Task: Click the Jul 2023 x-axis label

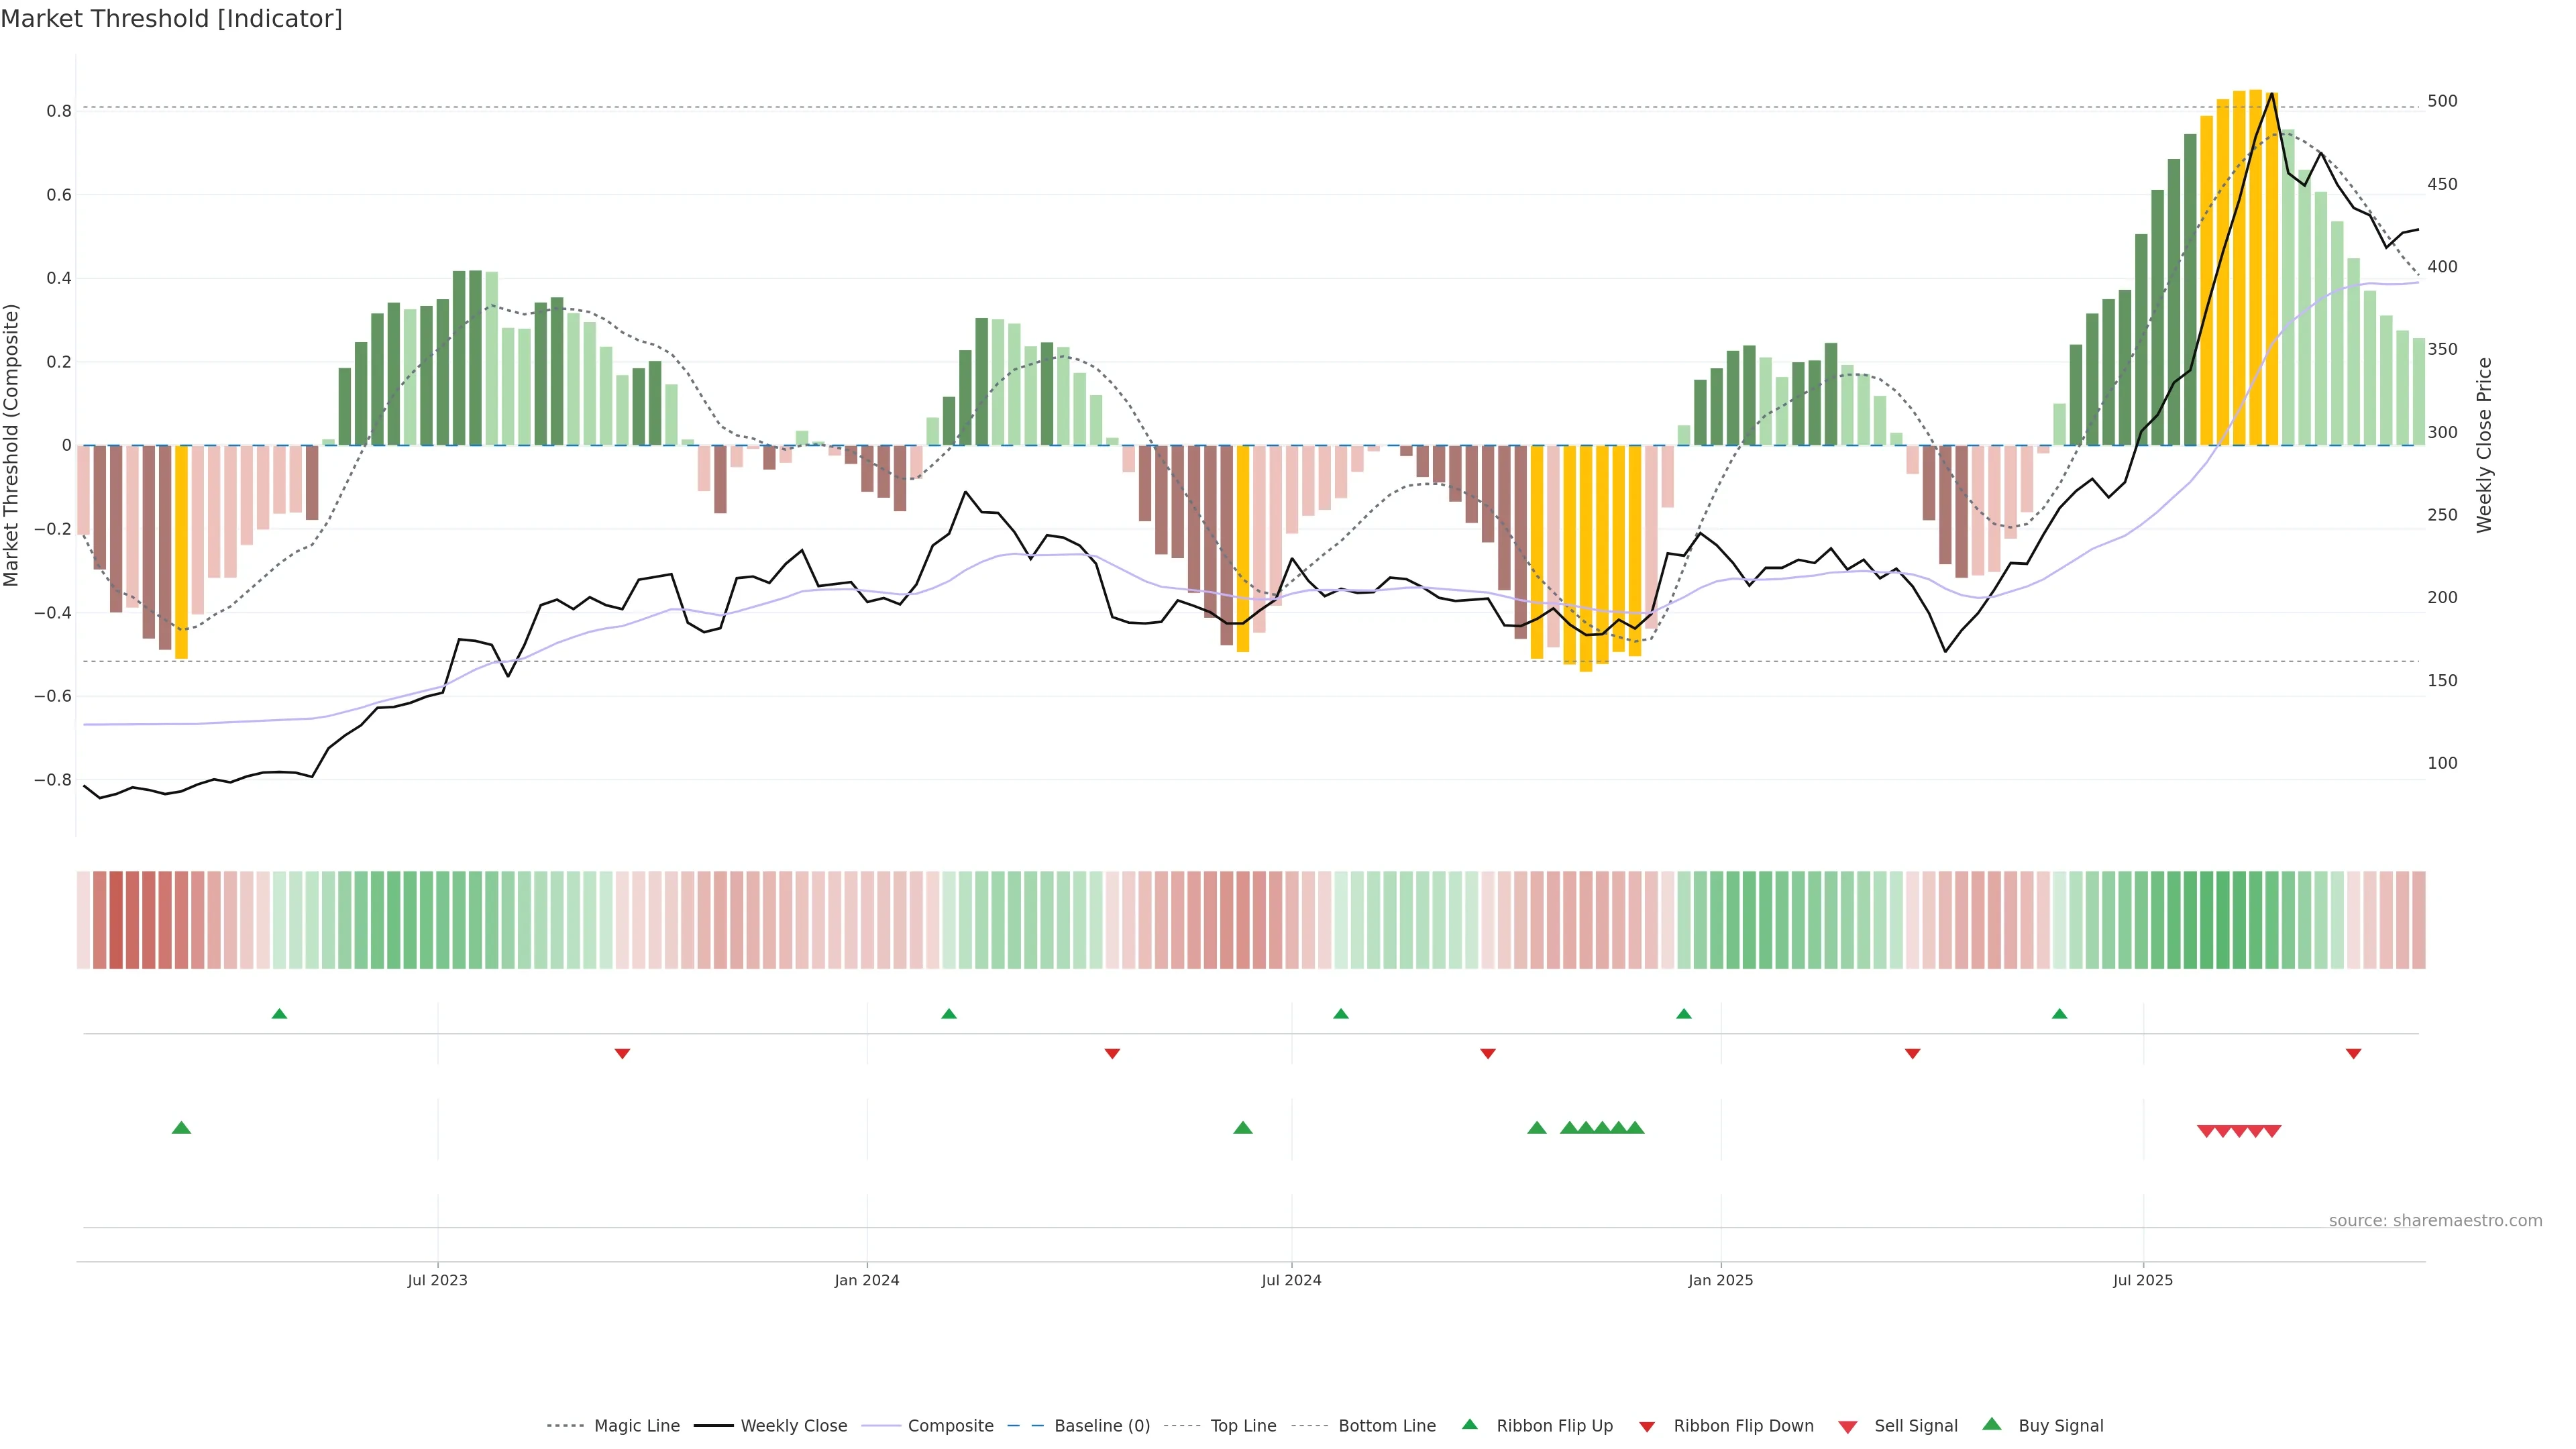Action: [x=437, y=1280]
